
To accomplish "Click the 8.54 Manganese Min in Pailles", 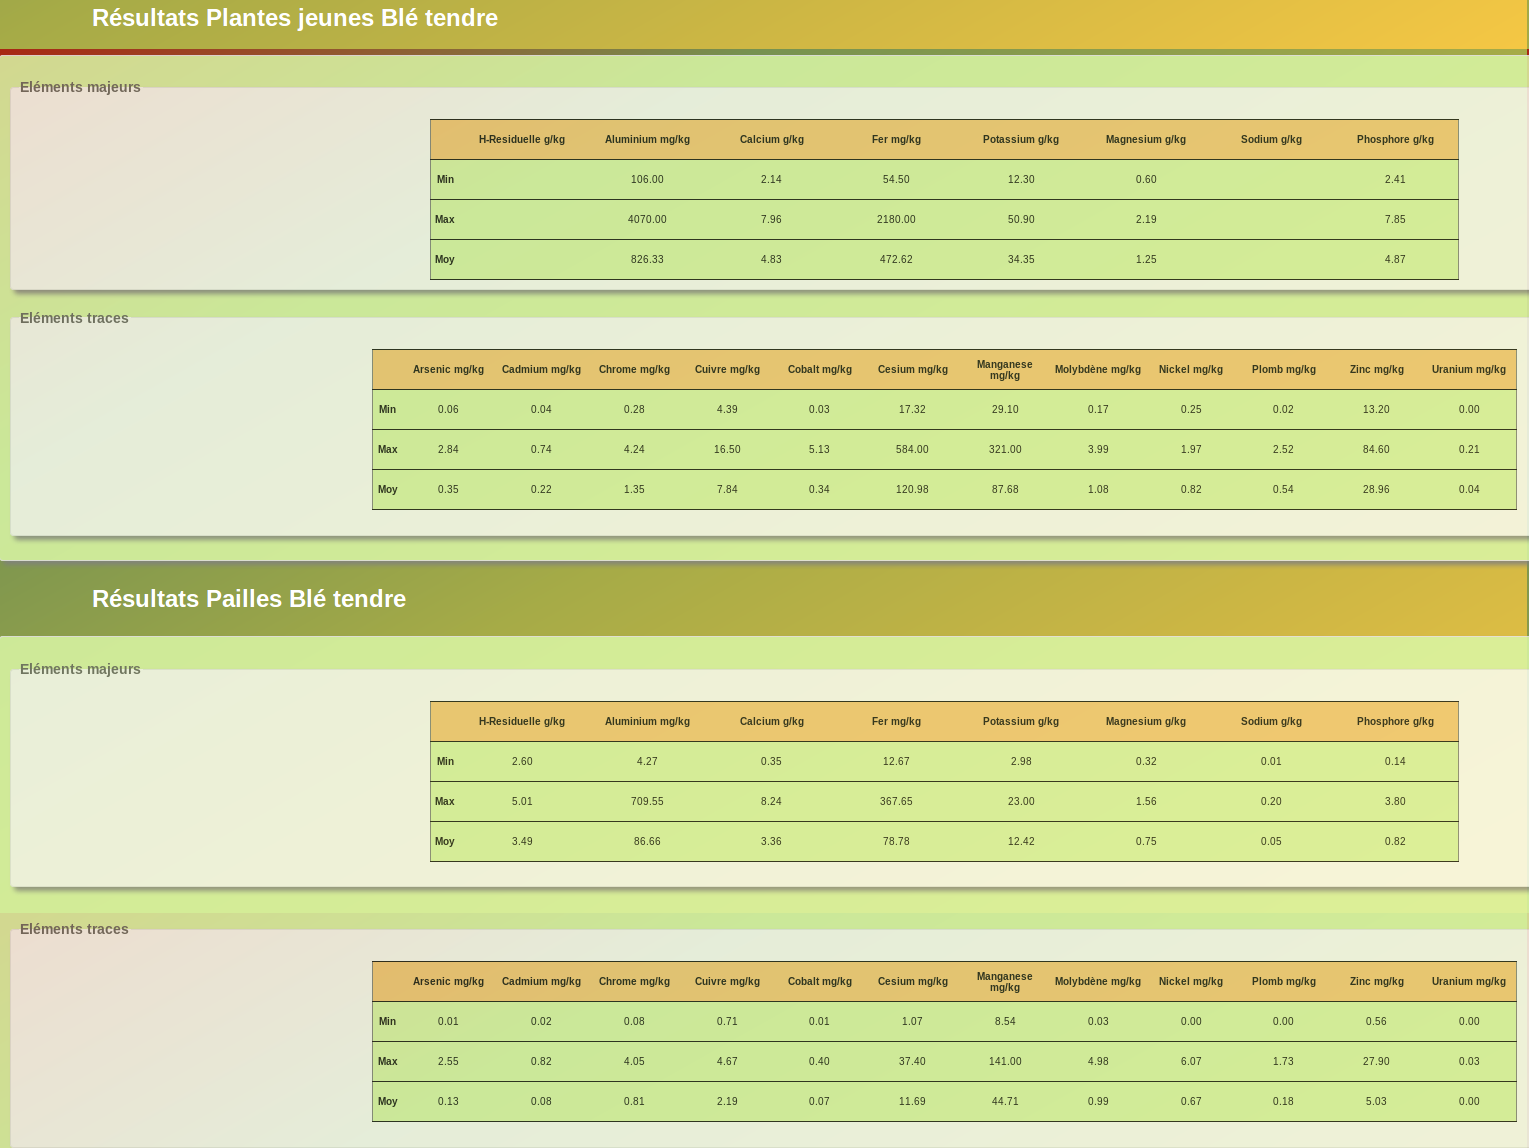I will [1005, 1021].
